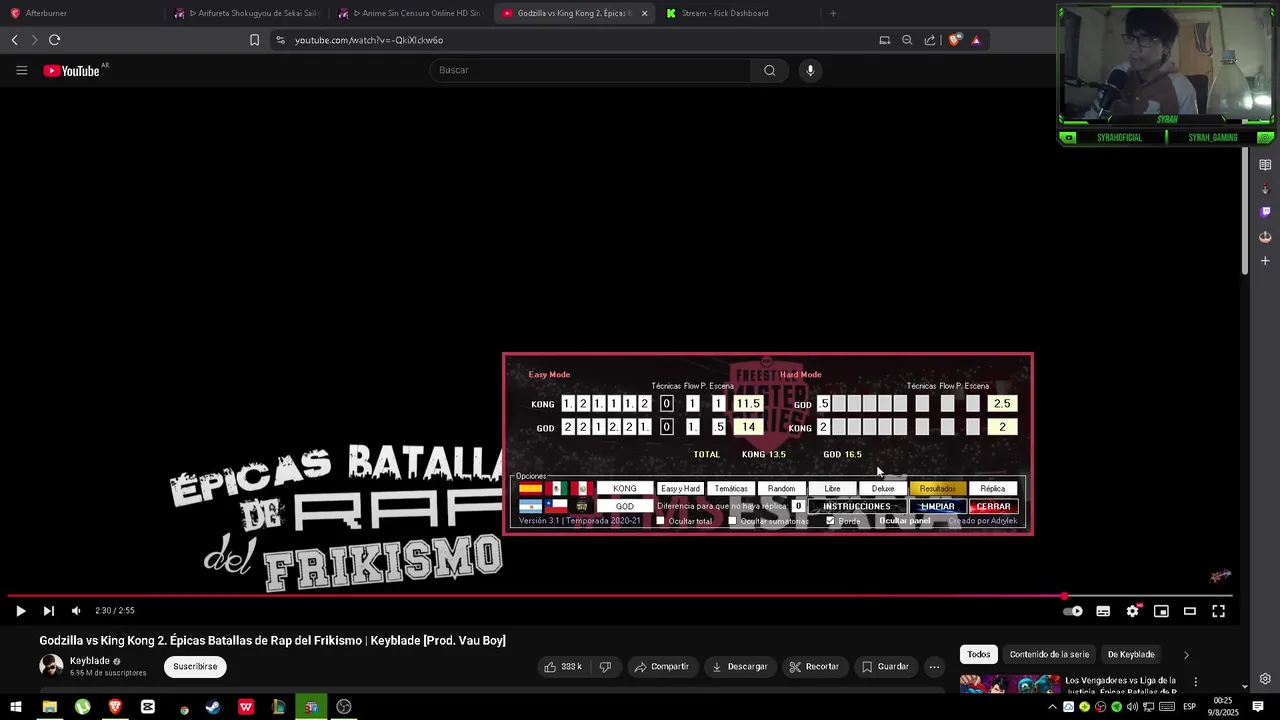Close the Godzilla vs King Kong tab
The width and height of the screenshot is (1280, 720).
(x=644, y=13)
